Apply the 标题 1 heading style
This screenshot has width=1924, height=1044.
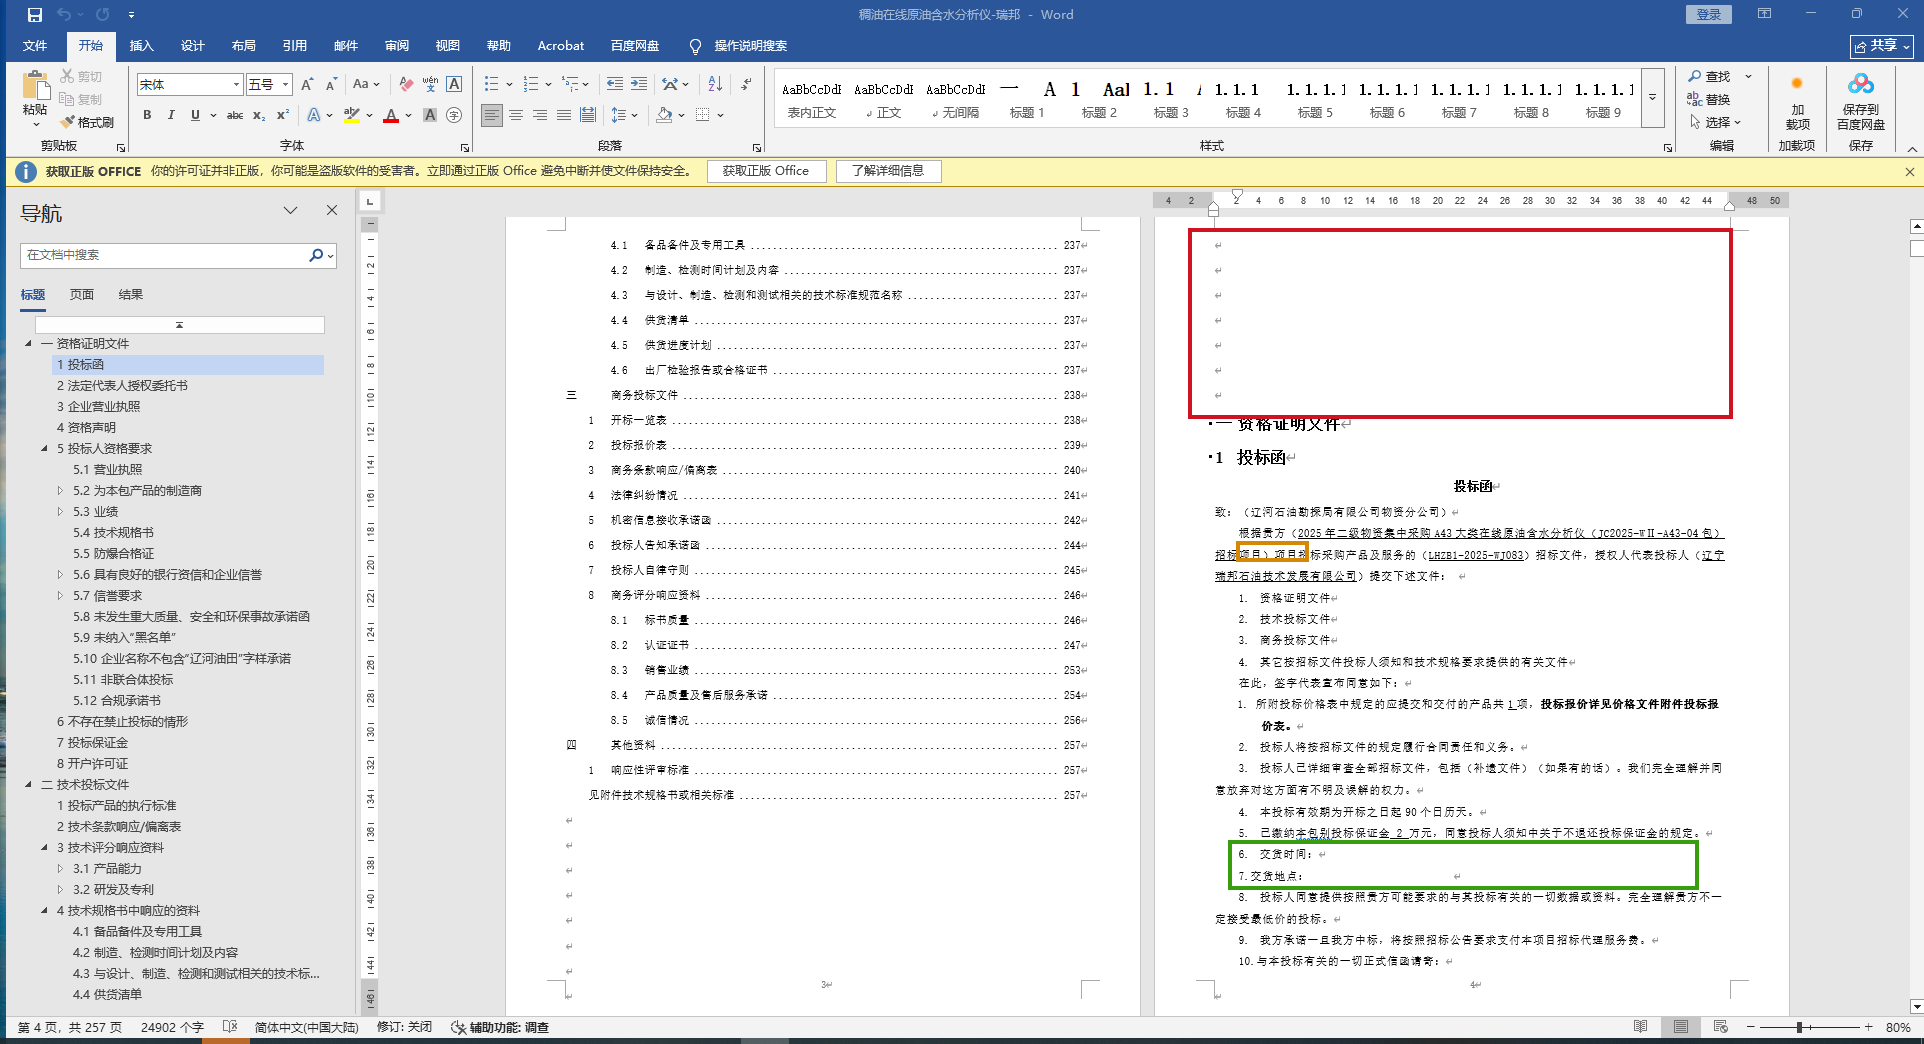[x=1027, y=99]
